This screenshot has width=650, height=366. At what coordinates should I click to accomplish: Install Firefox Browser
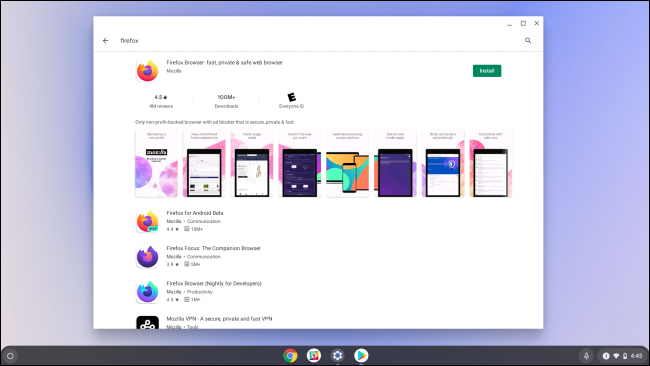click(x=487, y=71)
